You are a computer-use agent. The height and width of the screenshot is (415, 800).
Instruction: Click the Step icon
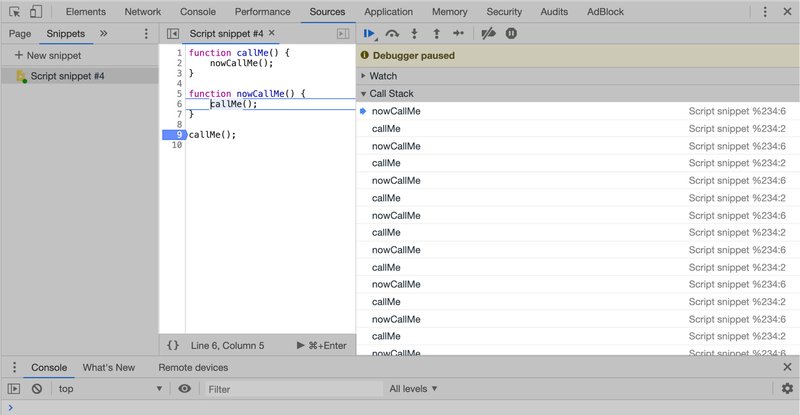[x=458, y=34]
